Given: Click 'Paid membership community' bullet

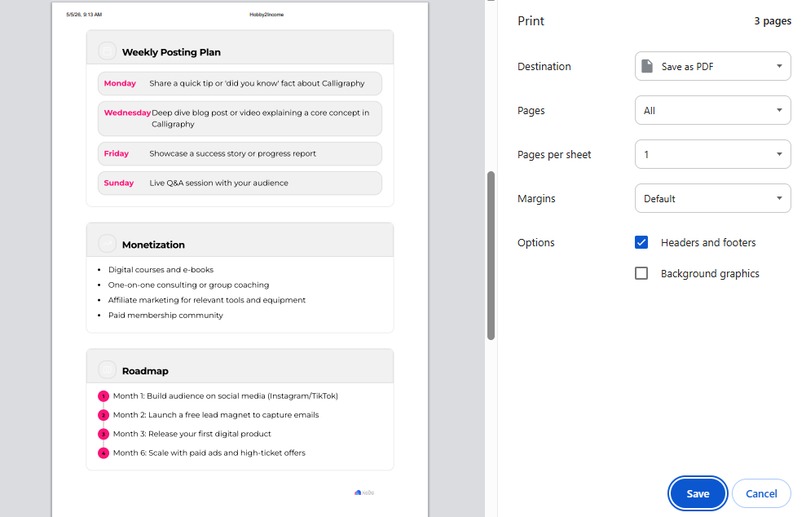Looking at the screenshot, I should pyautogui.click(x=165, y=315).
